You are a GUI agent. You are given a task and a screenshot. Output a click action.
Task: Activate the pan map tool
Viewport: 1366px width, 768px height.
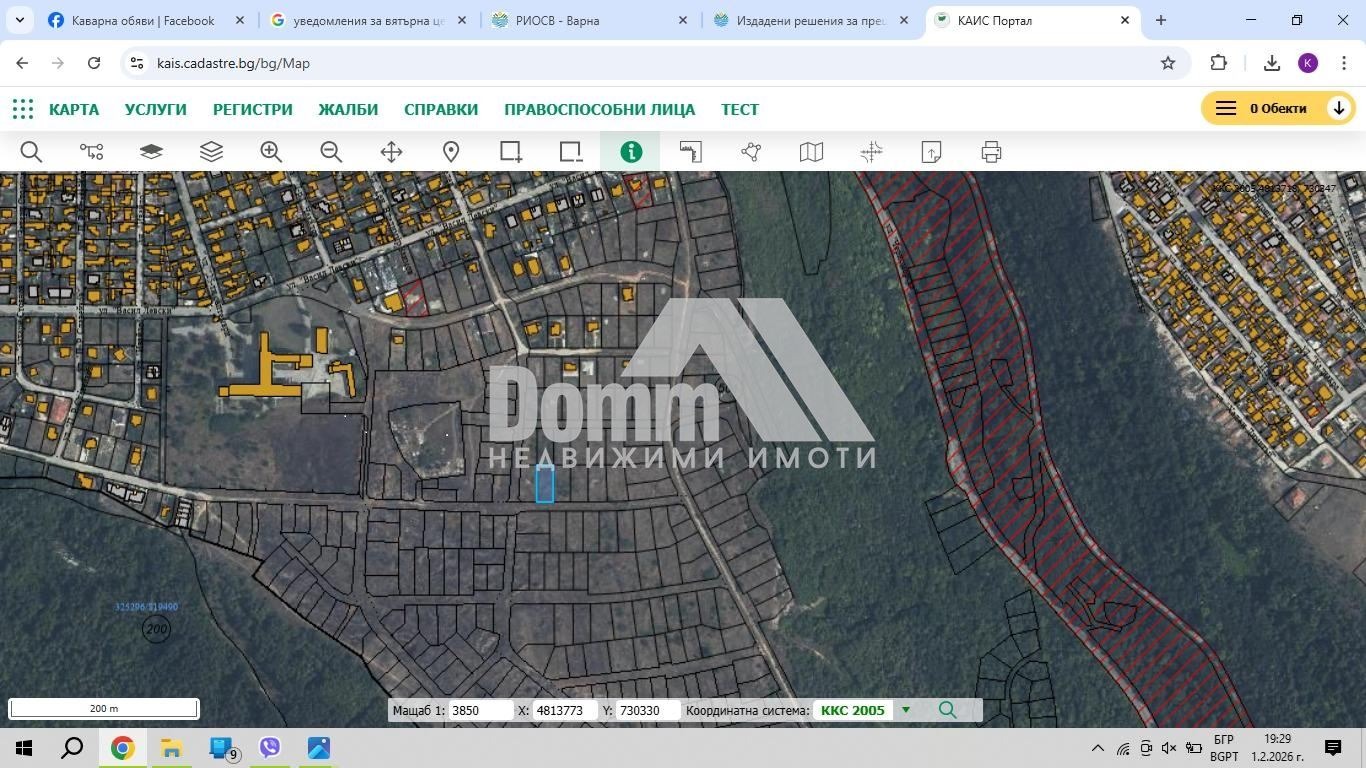pyautogui.click(x=391, y=151)
